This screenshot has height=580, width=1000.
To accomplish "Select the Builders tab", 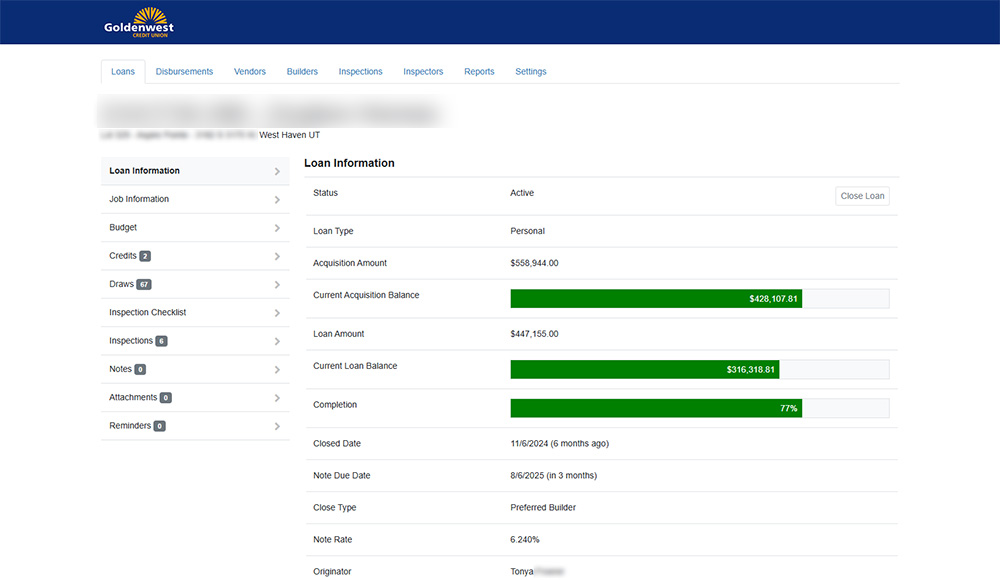I will coord(301,71).
